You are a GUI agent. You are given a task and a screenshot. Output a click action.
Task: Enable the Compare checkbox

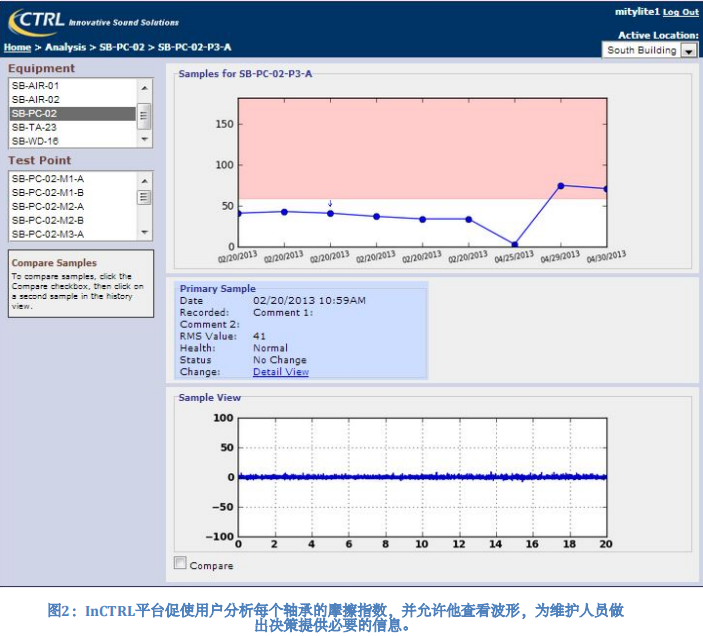pyautogui.click(x=181, y=563)
